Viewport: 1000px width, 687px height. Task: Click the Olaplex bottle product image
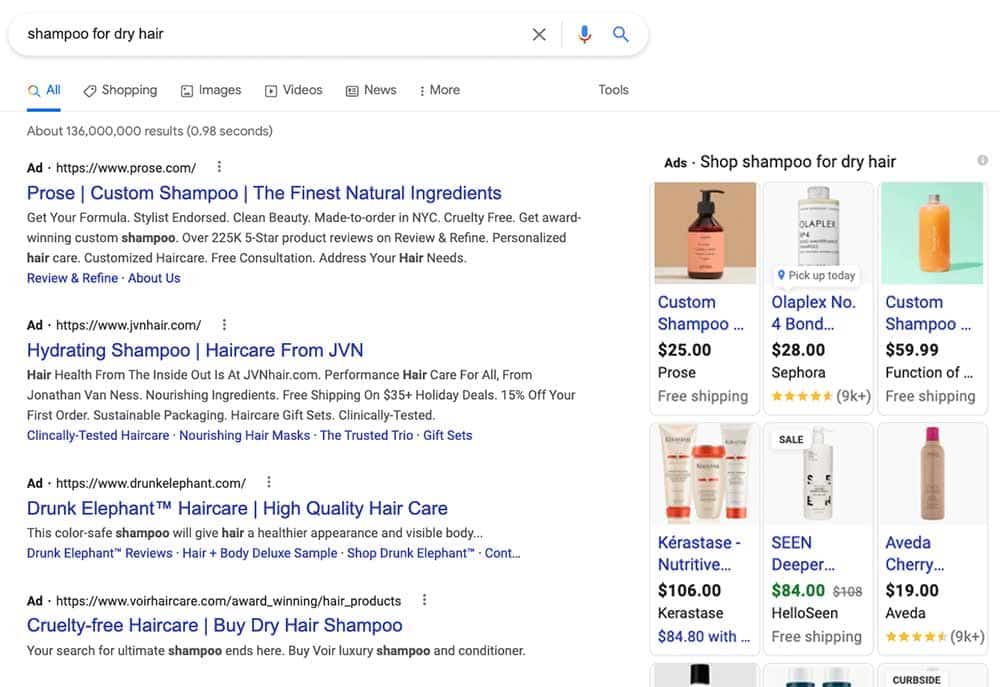pos(818,225)
